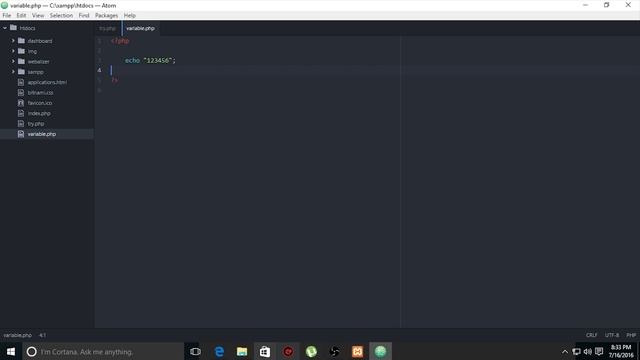Open bitnami.css file

point(40,93)
